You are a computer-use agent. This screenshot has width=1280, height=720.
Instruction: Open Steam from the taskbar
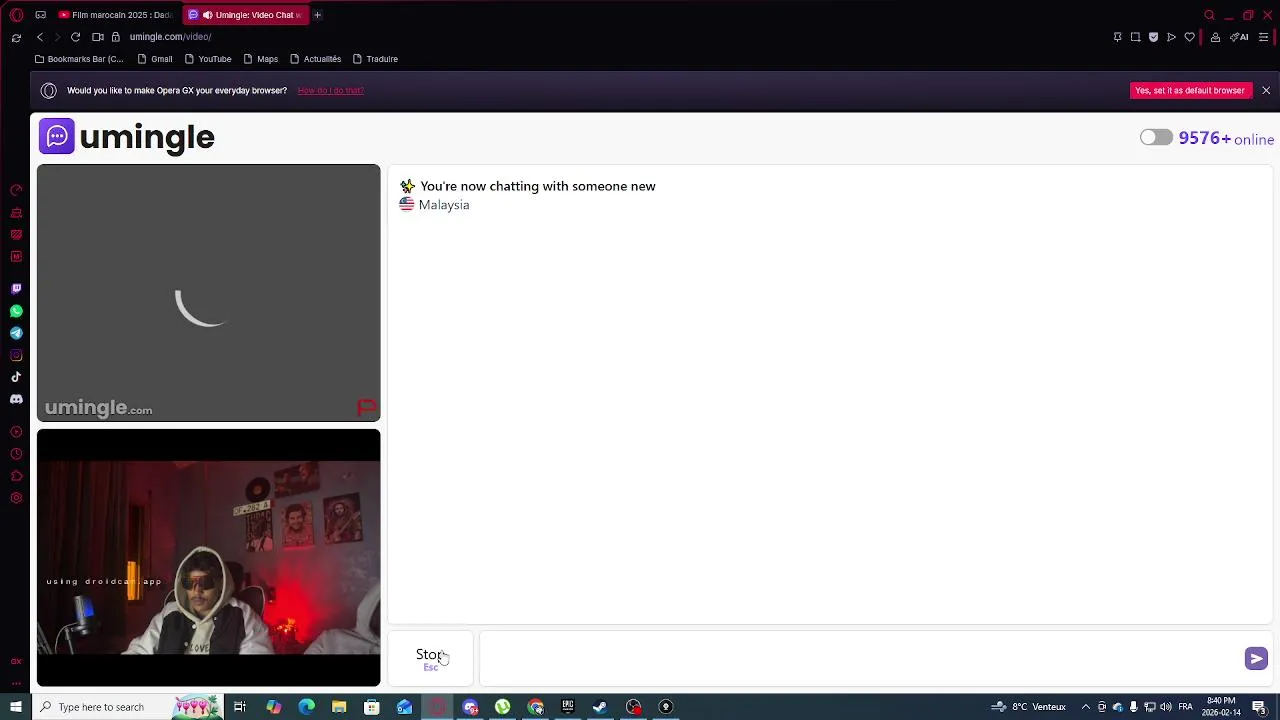click(x=600, y=707)
